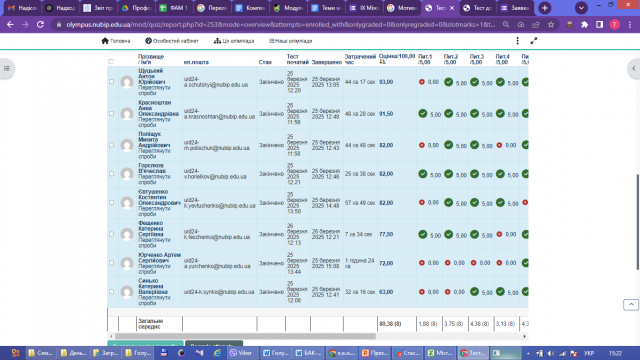
Task: Open Ця олімпіада menu item
Action: (234, 41)
